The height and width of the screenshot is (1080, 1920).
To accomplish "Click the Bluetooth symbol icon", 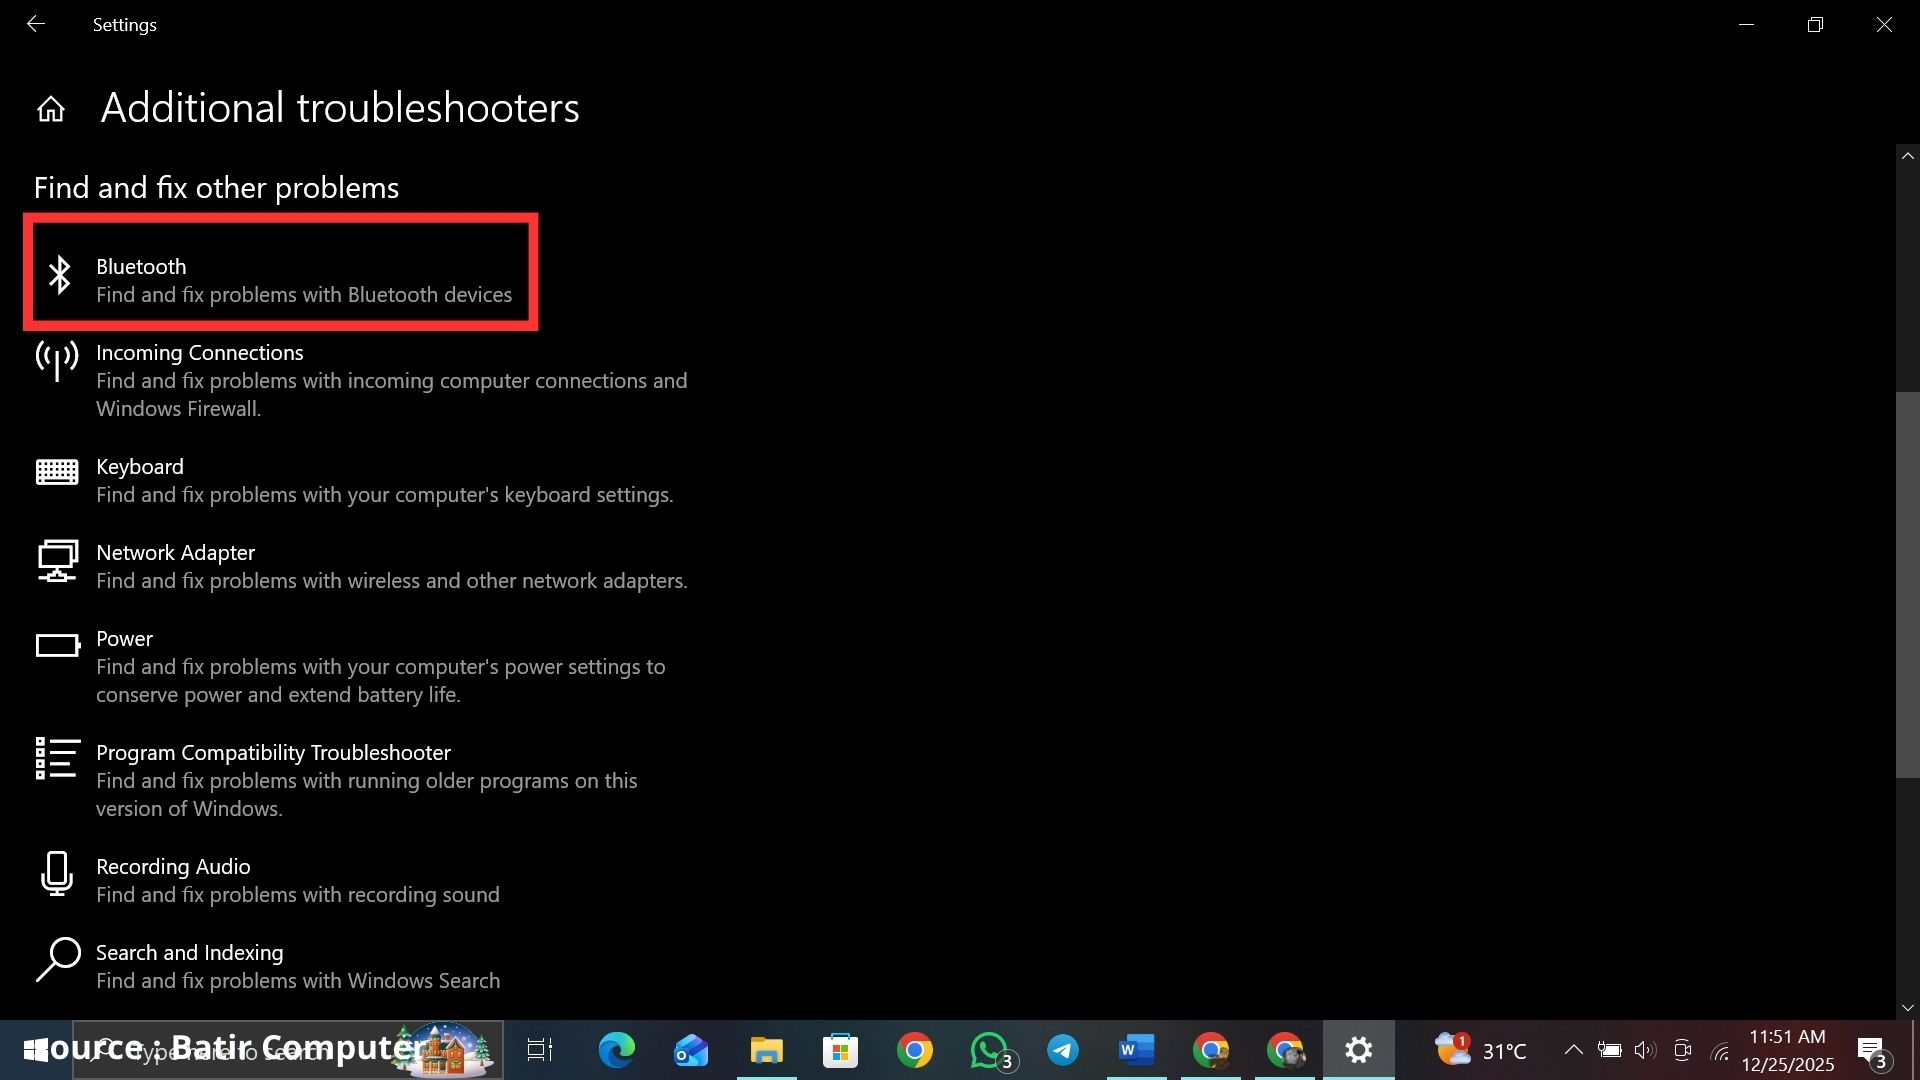I will click(x=60, y=275).
